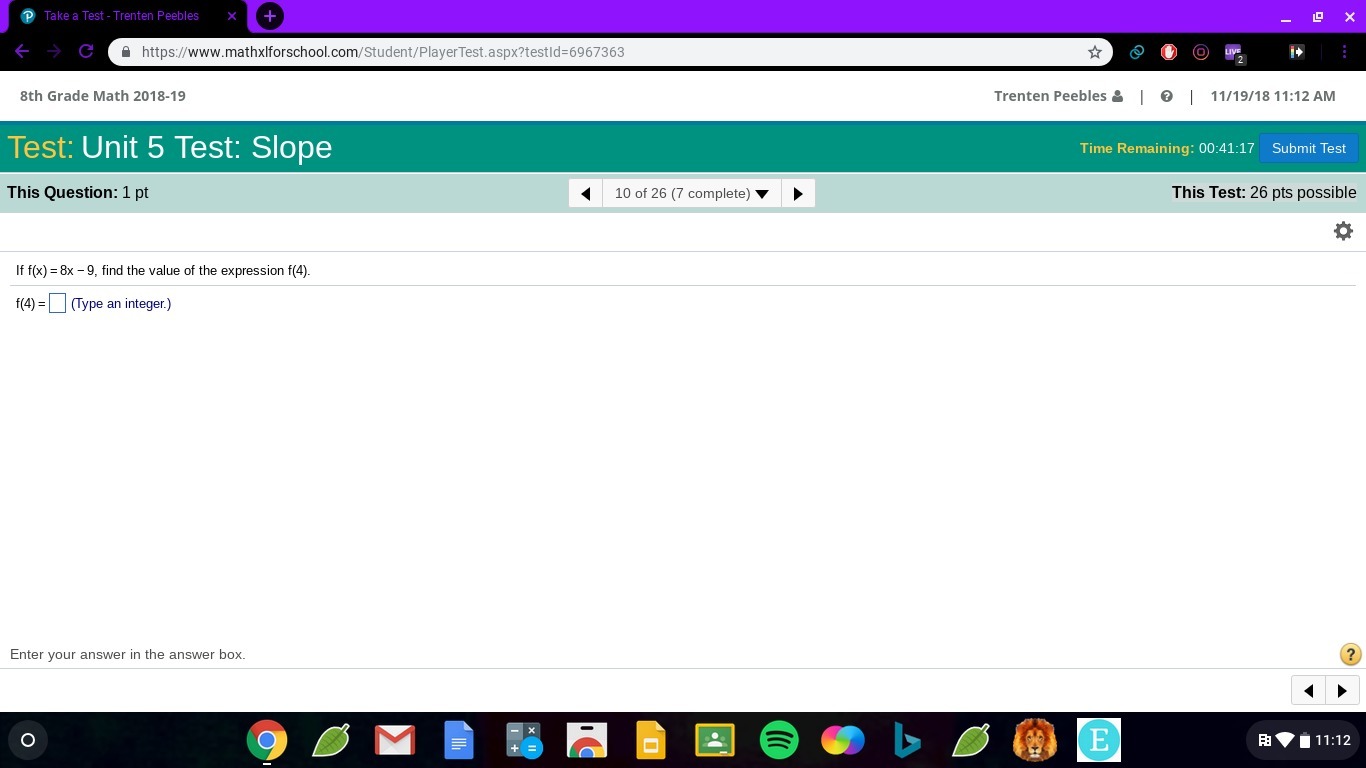Image resolution: width=1366 pixels, height=768 pixels.
Task: Click the 'Time Remaining' timer text
Action: pos(1167,148)
